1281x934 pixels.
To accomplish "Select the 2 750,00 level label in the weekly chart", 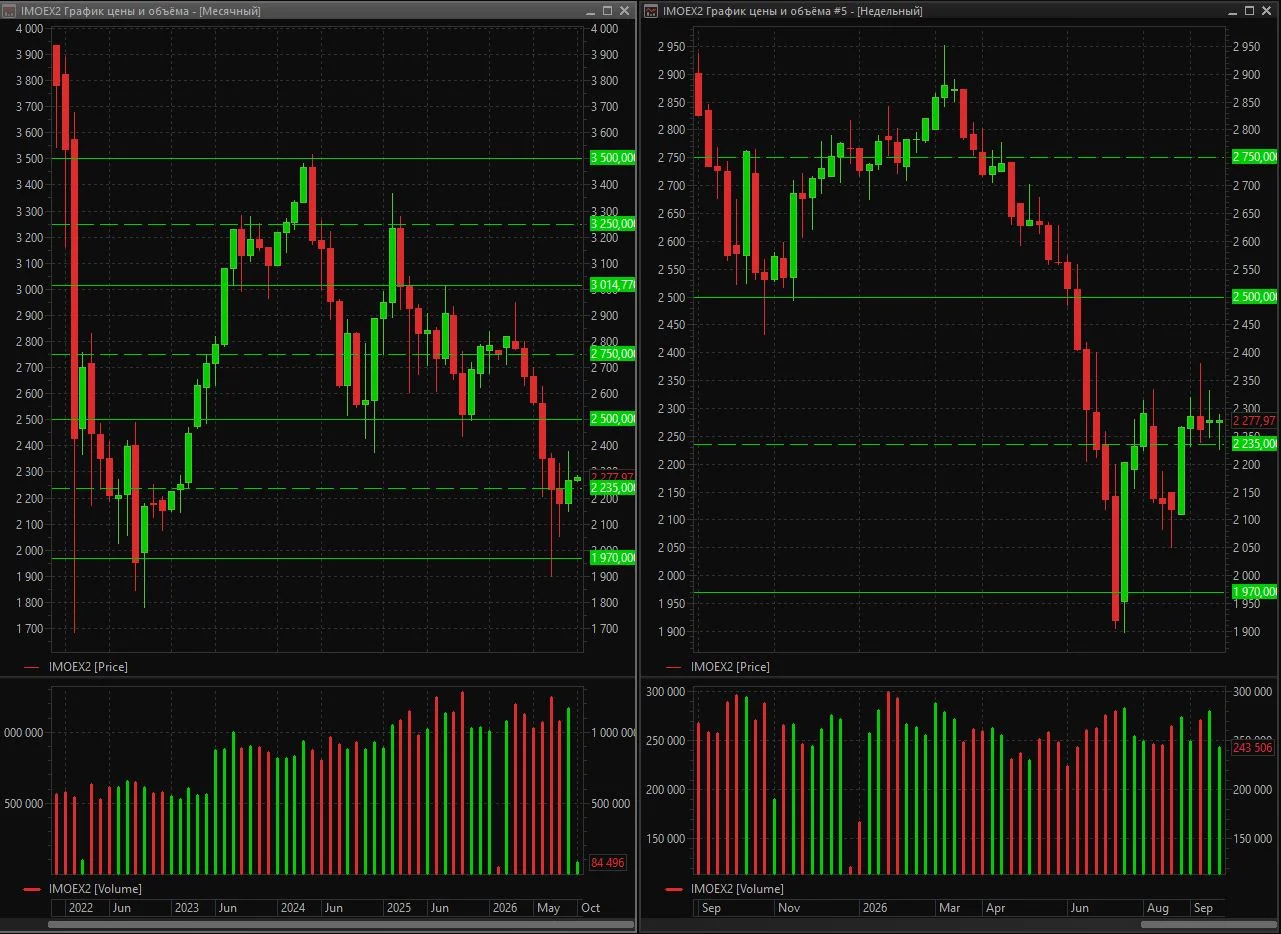I will tap(1254, 157).
